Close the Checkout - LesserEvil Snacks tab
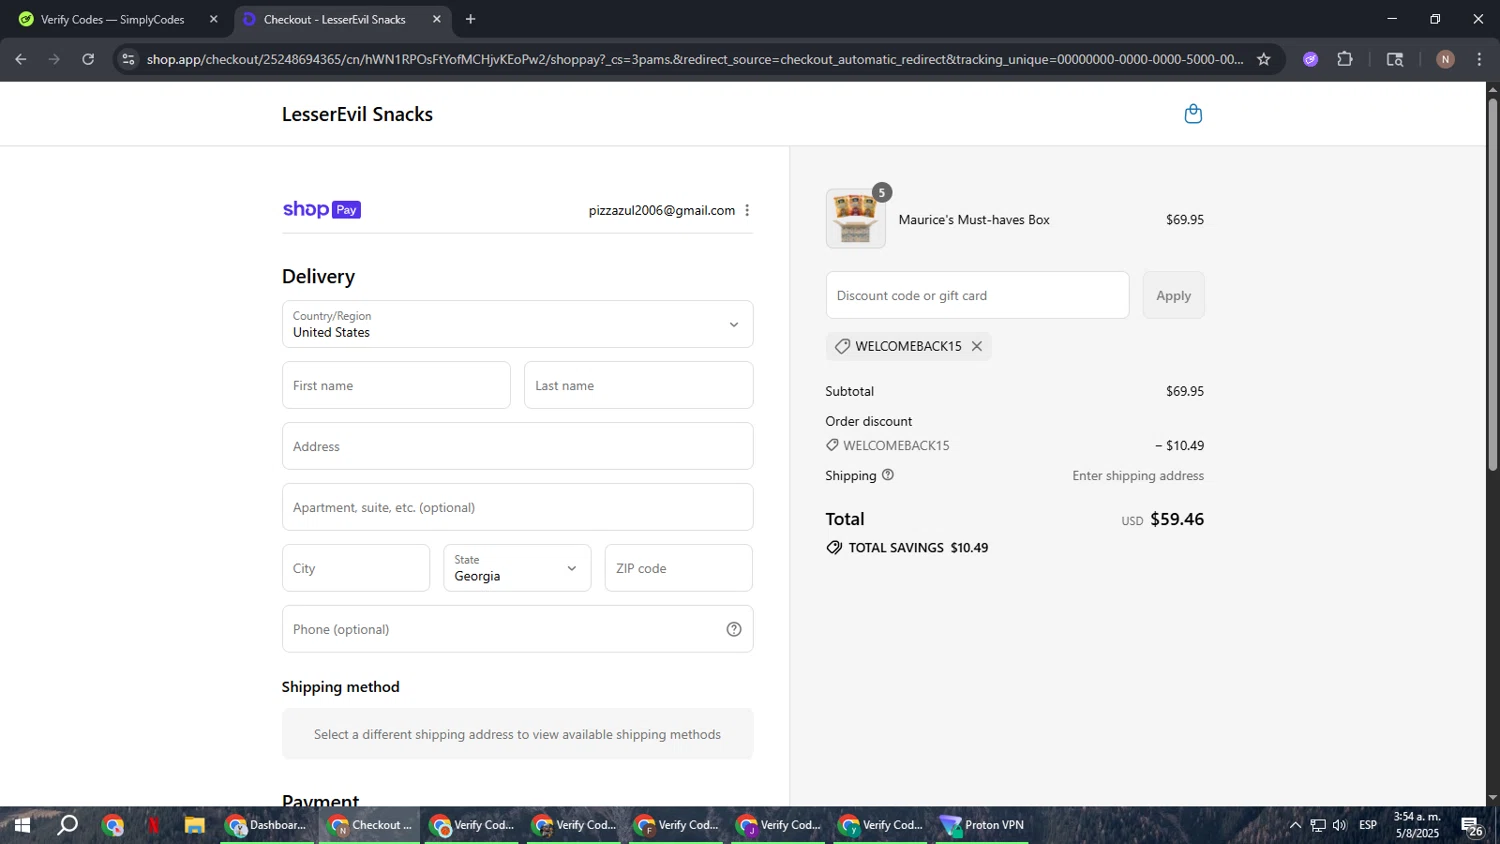This screenshot has width=1500, height=844. click(436, 19)
